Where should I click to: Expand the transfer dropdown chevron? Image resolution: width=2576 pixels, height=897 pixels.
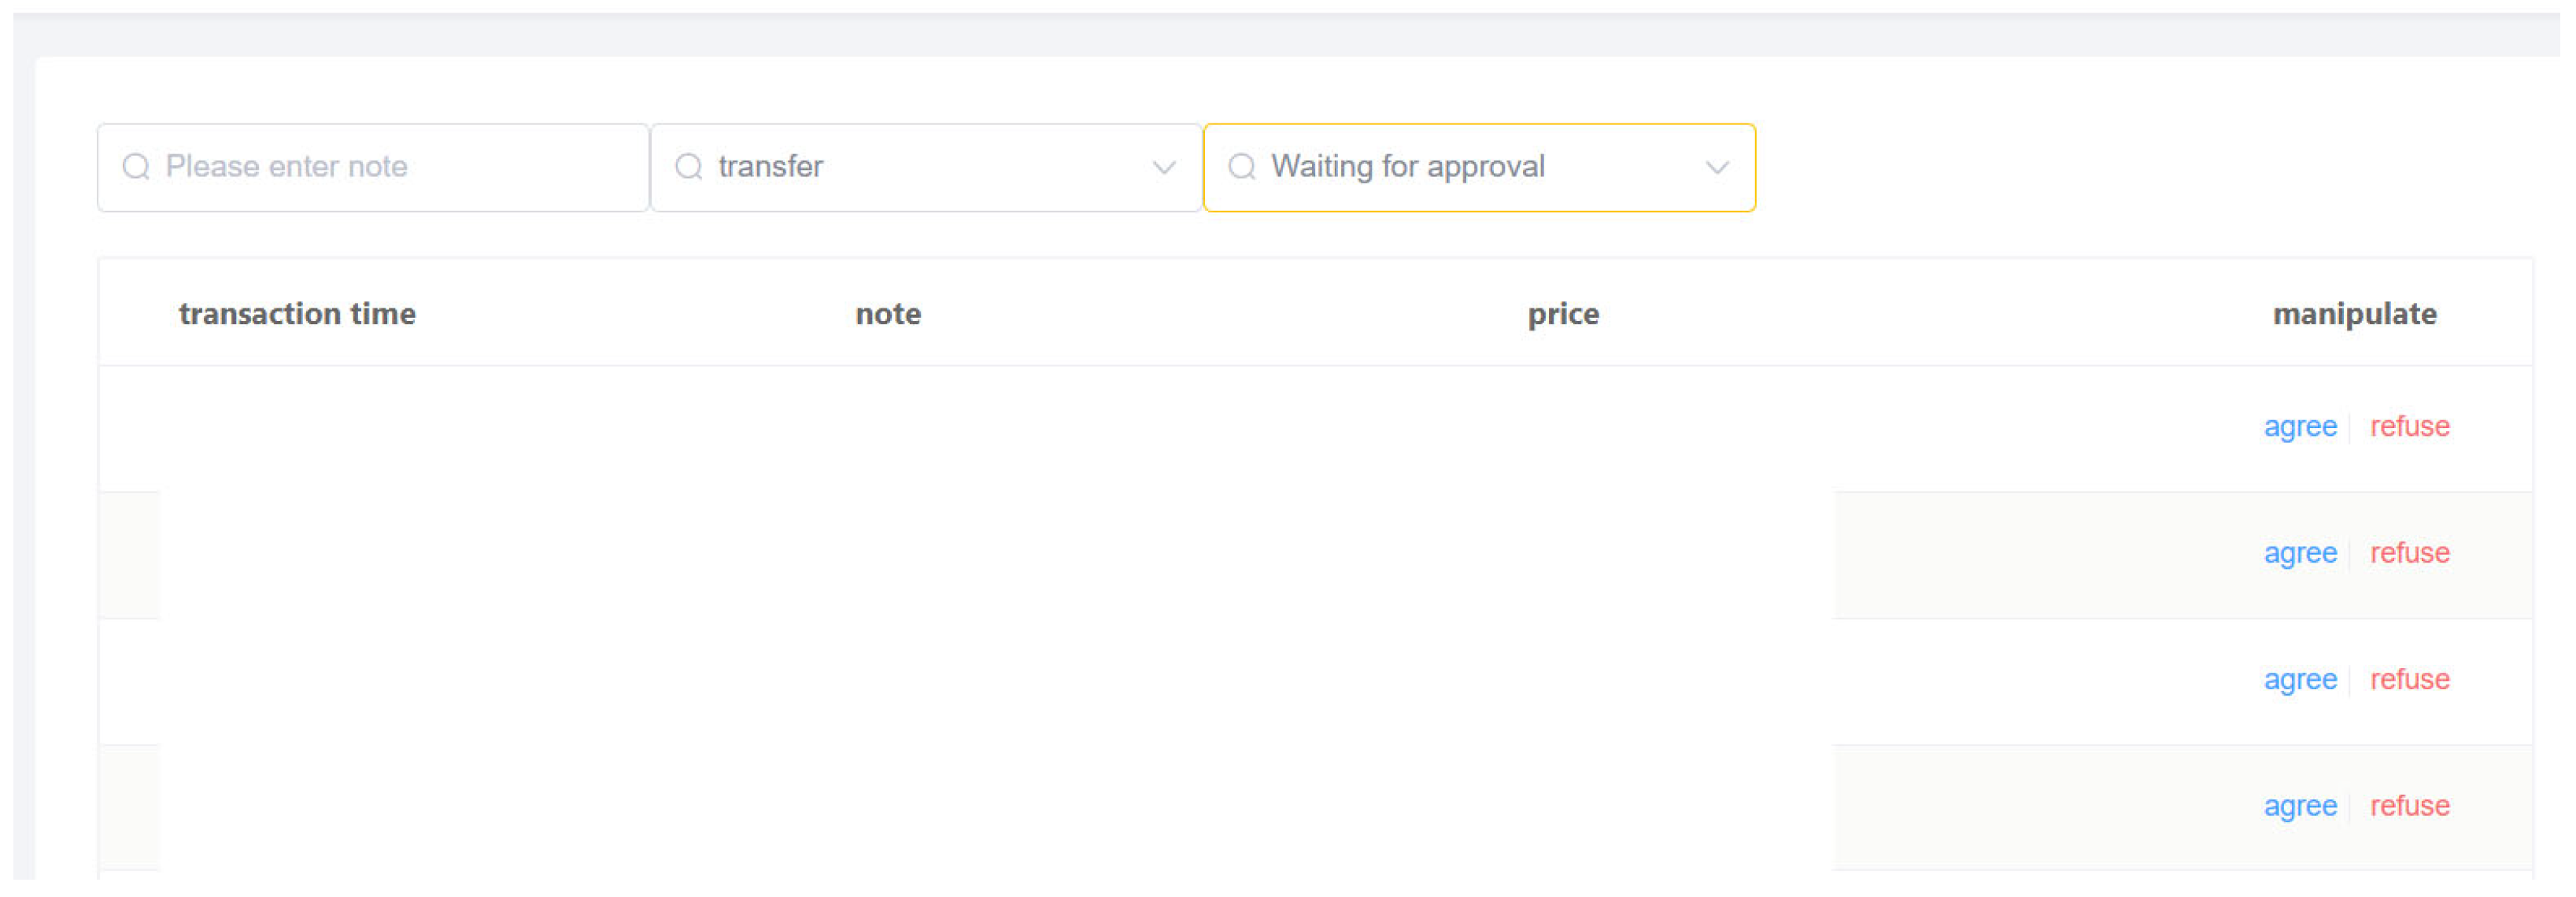[x=1164, y=168]
